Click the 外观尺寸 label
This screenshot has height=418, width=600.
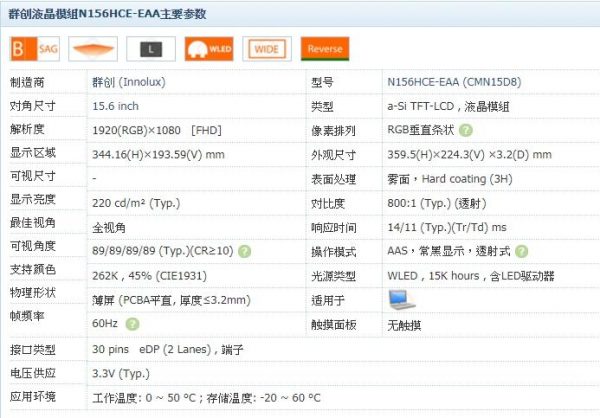334,155
